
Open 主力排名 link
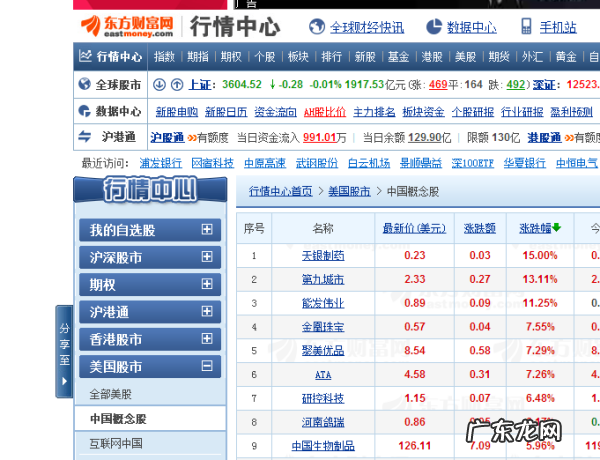[374, 112]
